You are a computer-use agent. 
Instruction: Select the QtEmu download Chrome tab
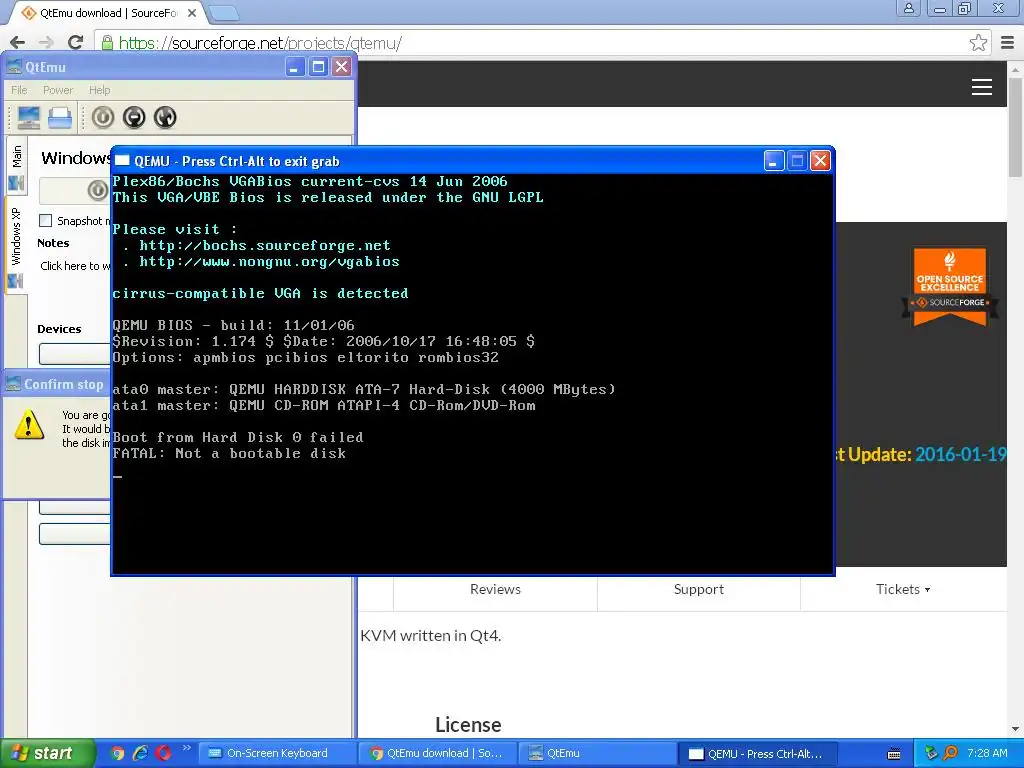(x=108, y=13)
